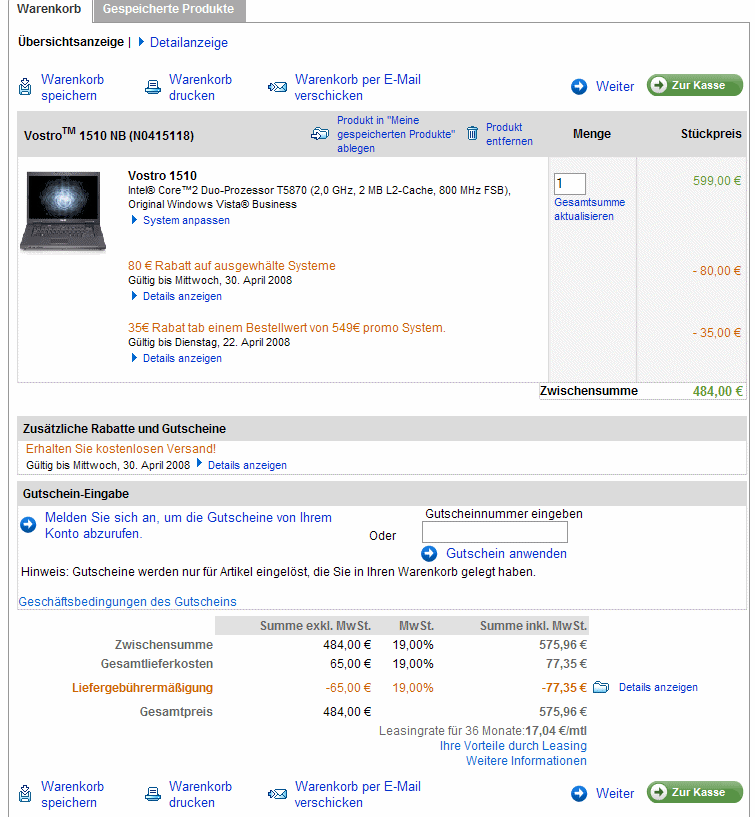Click the top save-cart clipboard icon

click(24, 86)
